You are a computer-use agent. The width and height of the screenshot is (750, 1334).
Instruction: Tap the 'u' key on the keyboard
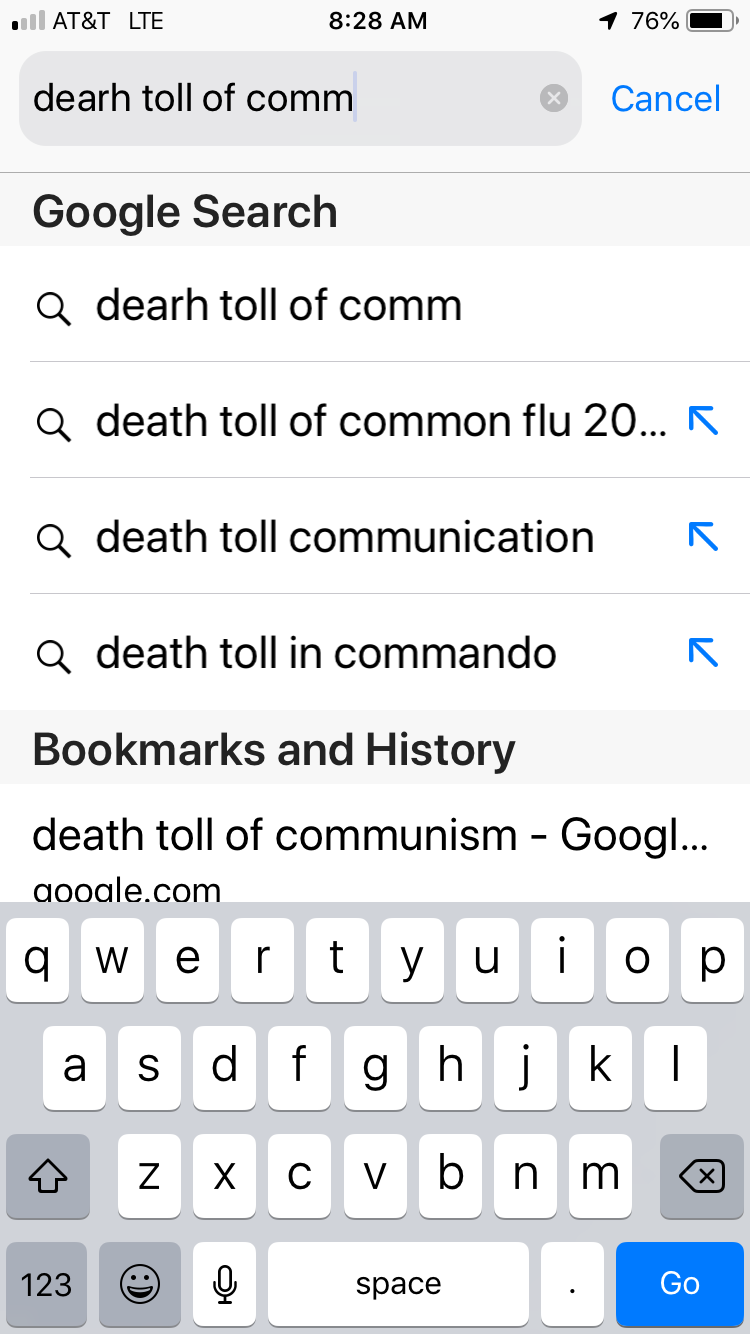click(x=487, y=960)
